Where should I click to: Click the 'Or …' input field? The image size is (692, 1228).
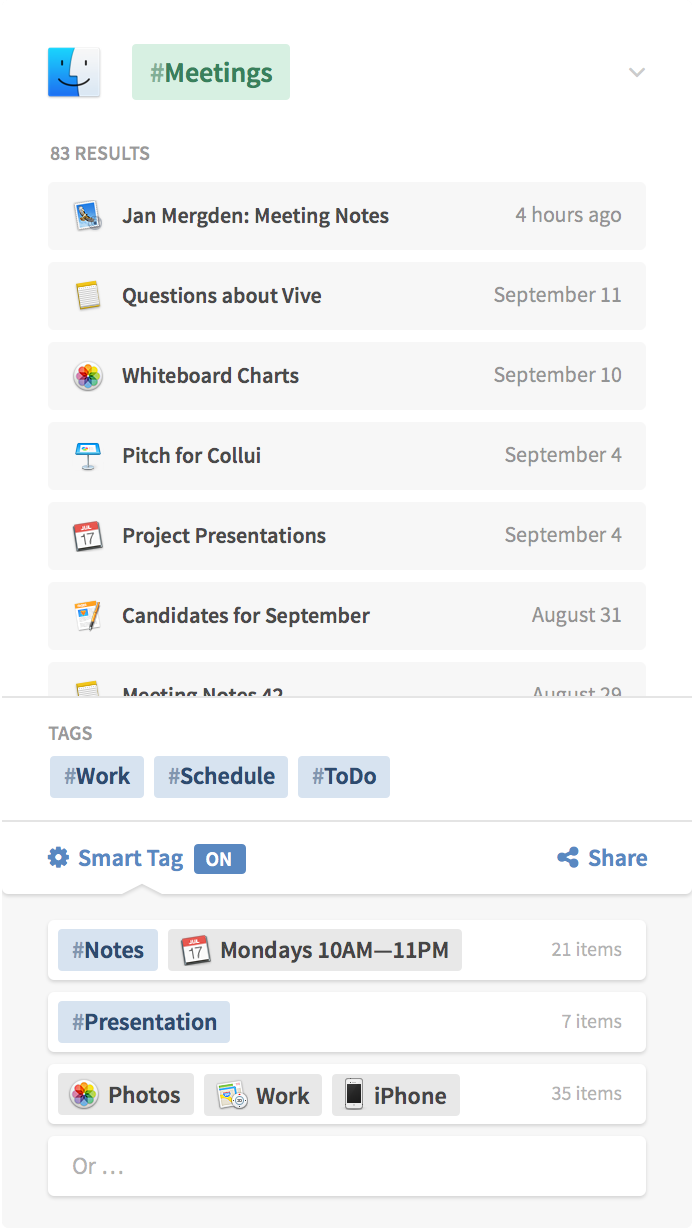pyautogui.click(x=346, y=1165)
